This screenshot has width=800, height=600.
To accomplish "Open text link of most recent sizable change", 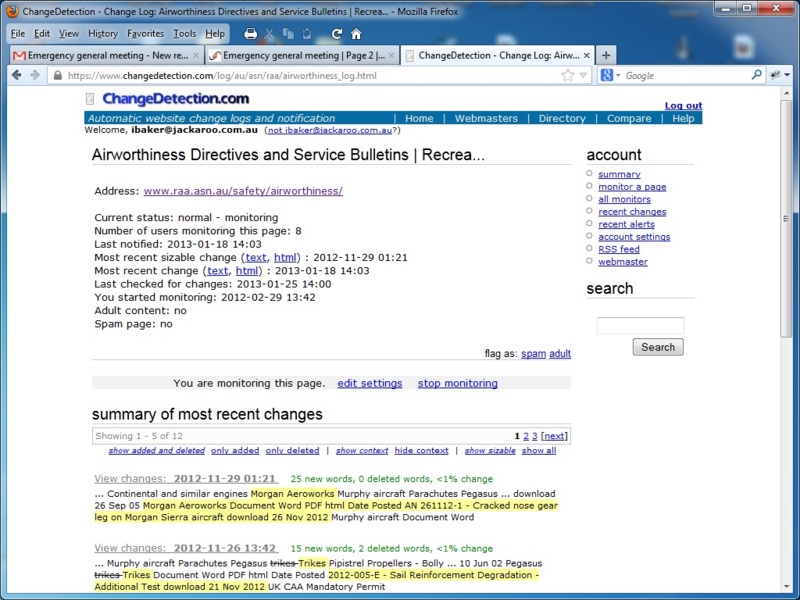I will click(x=256, y=258).
